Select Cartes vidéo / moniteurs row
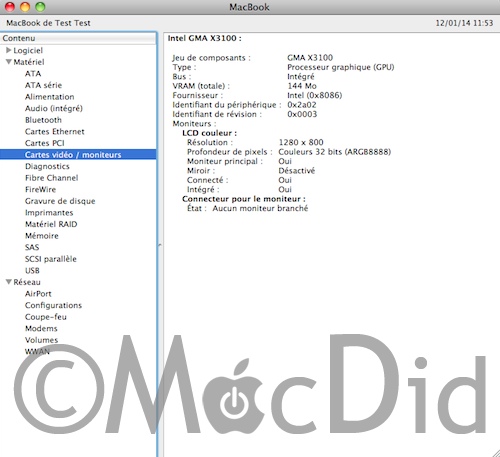The height and width of the screenshot is (457, 500). click(x=78, y=155)
